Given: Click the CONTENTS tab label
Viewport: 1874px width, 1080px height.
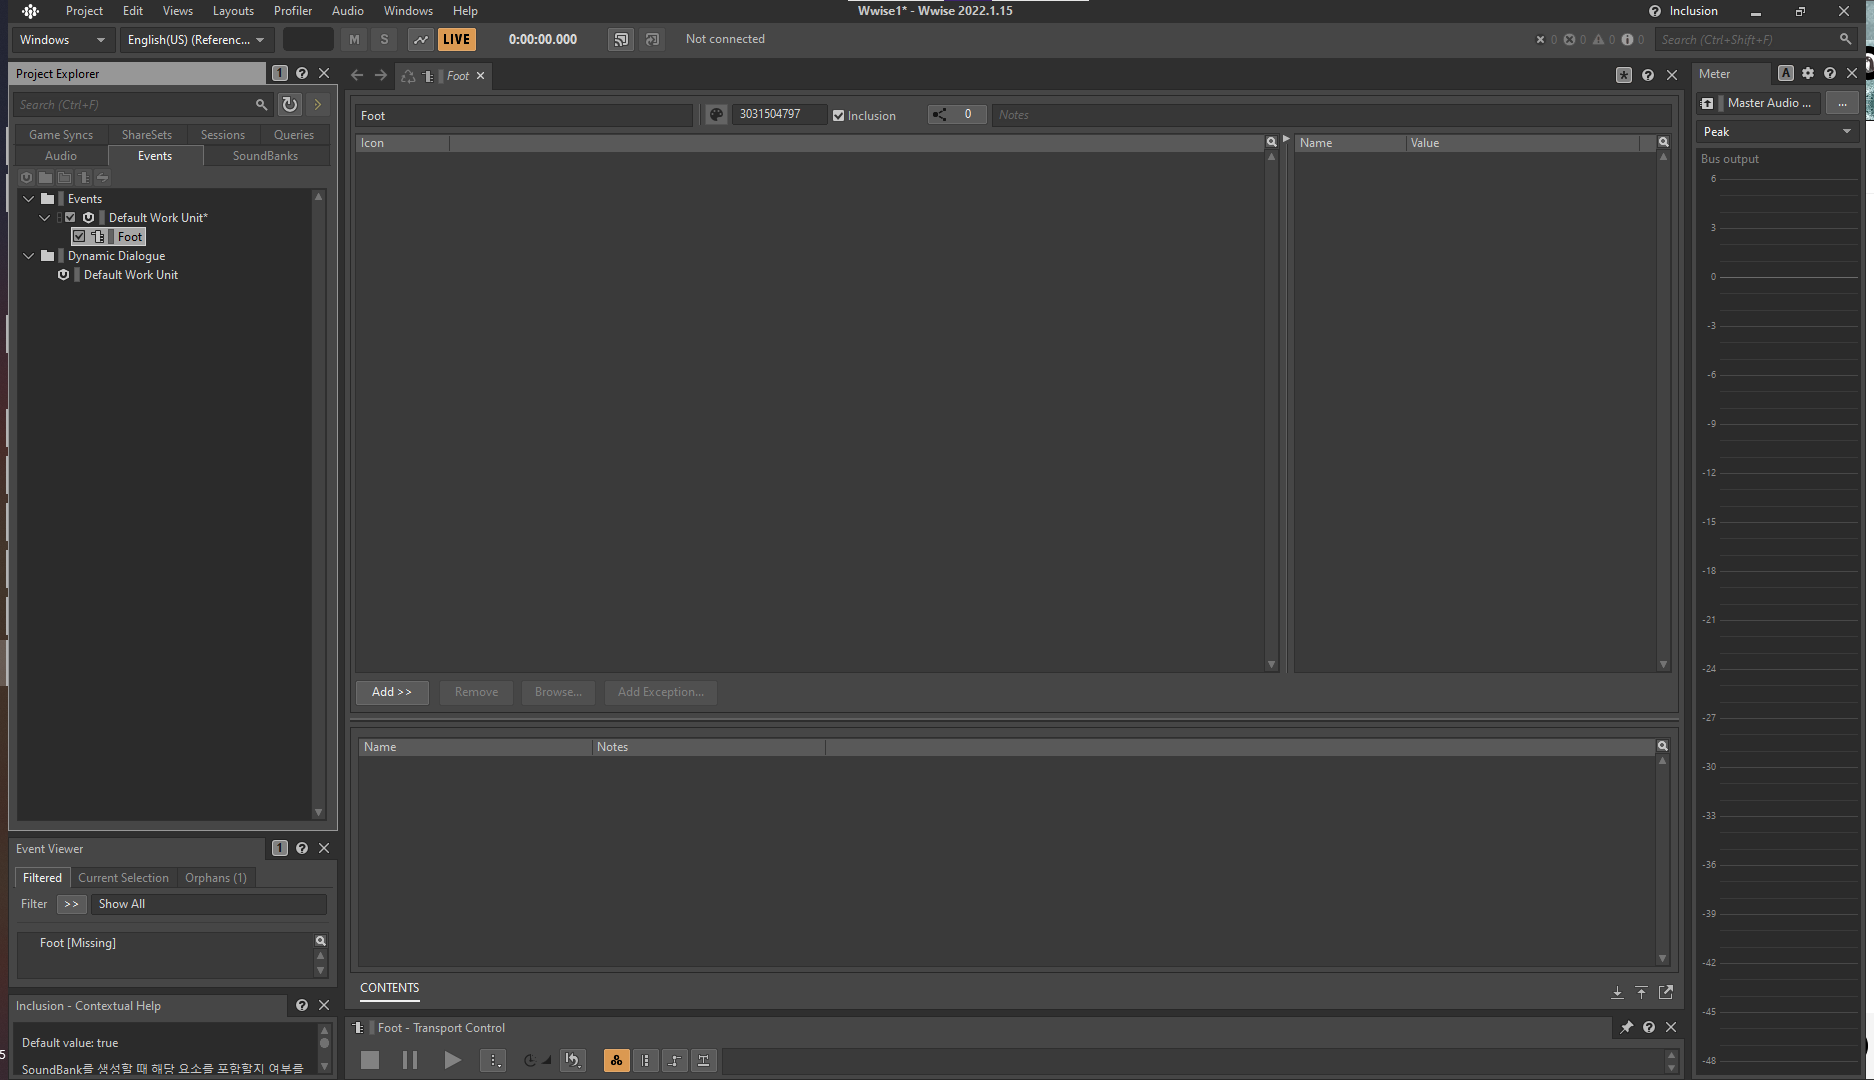Looking at the screenshot, I should [x=389, y=987].
